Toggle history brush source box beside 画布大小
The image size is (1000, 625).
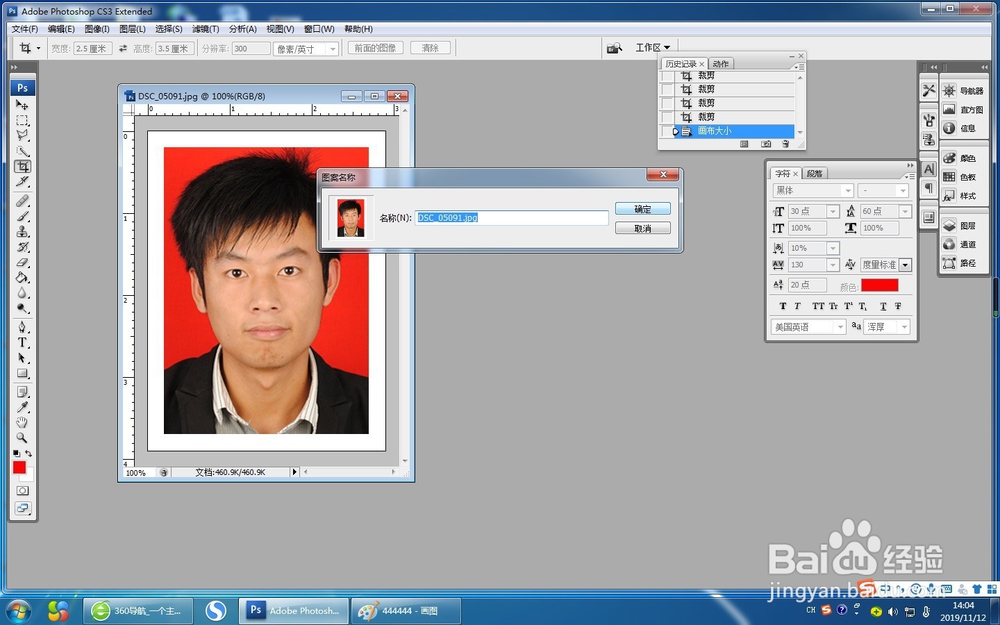coord(667,131)
